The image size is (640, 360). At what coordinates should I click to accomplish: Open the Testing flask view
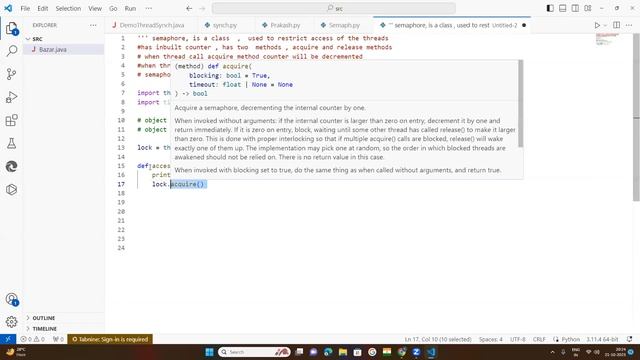[x=11, y=143]
